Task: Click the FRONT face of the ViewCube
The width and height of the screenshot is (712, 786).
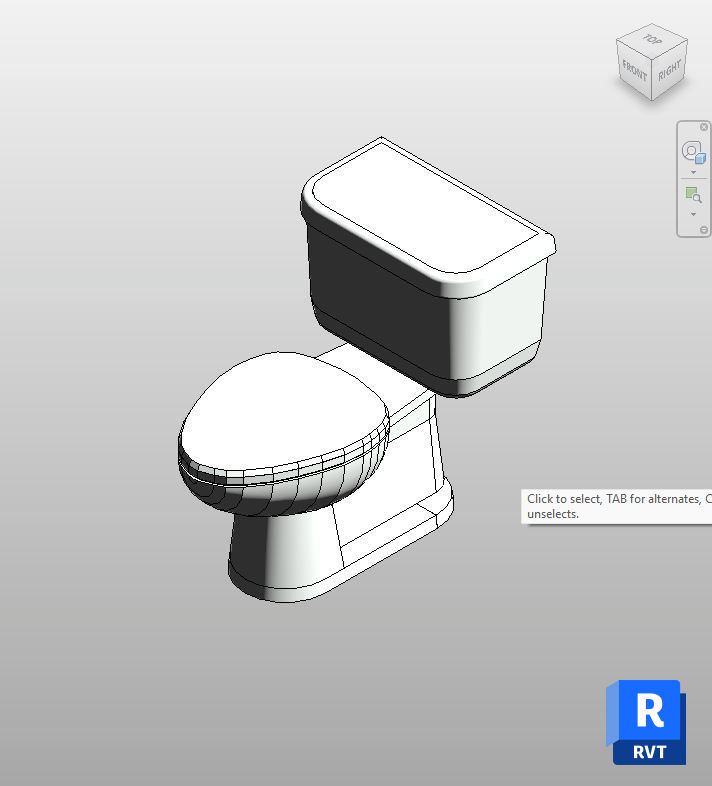Action: click(x=634, y=71)
